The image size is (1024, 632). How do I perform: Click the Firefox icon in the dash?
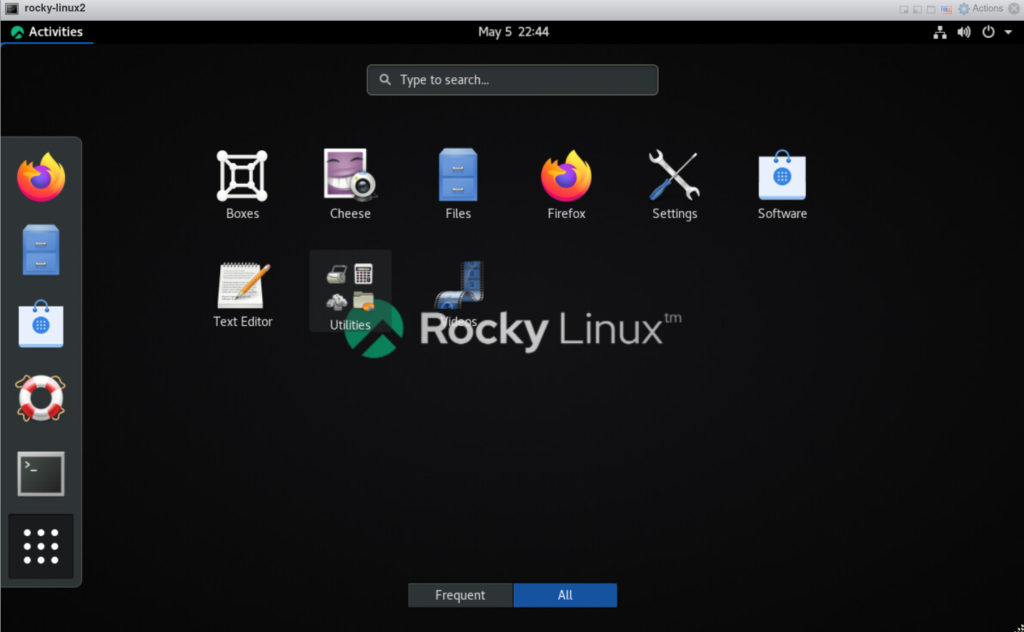pyautogui.click(x=41, y=177)
